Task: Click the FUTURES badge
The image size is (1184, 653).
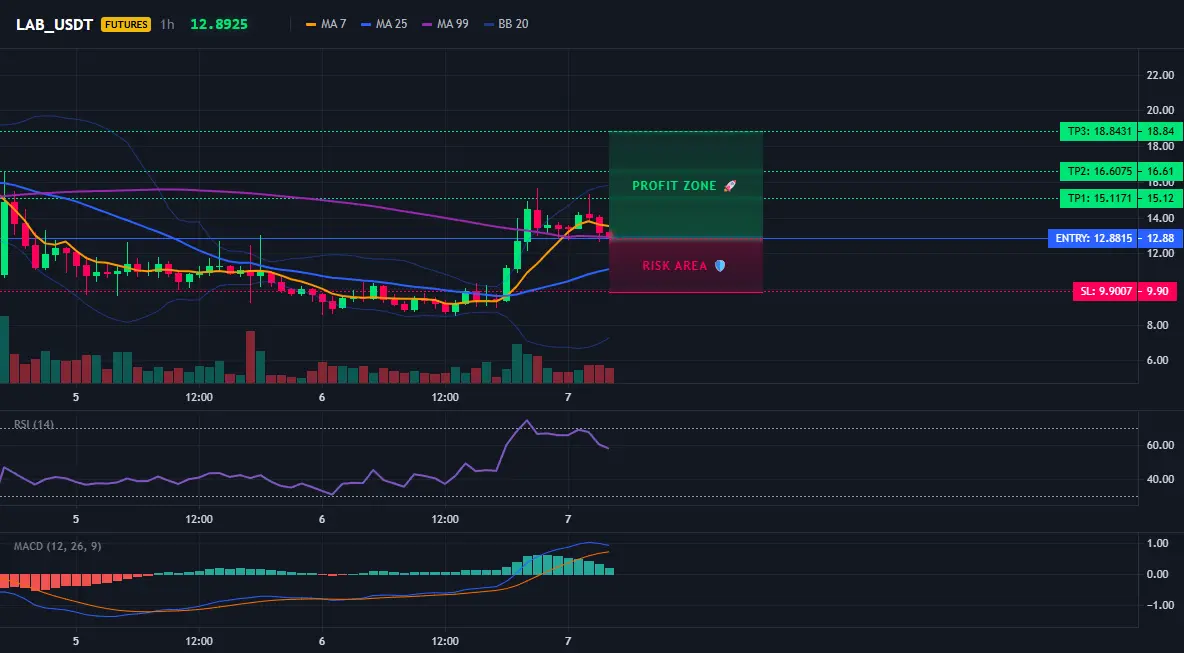Action: pyautogui.click(x=126, y=24)
